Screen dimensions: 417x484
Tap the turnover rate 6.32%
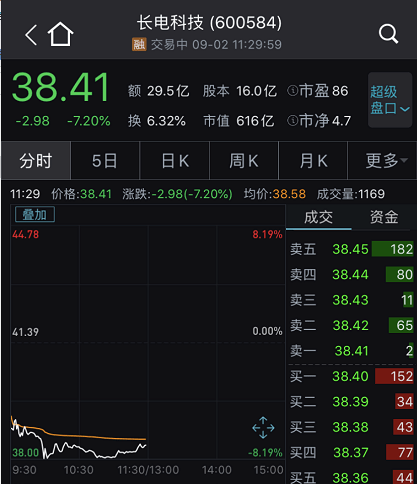tap(166, 121)
